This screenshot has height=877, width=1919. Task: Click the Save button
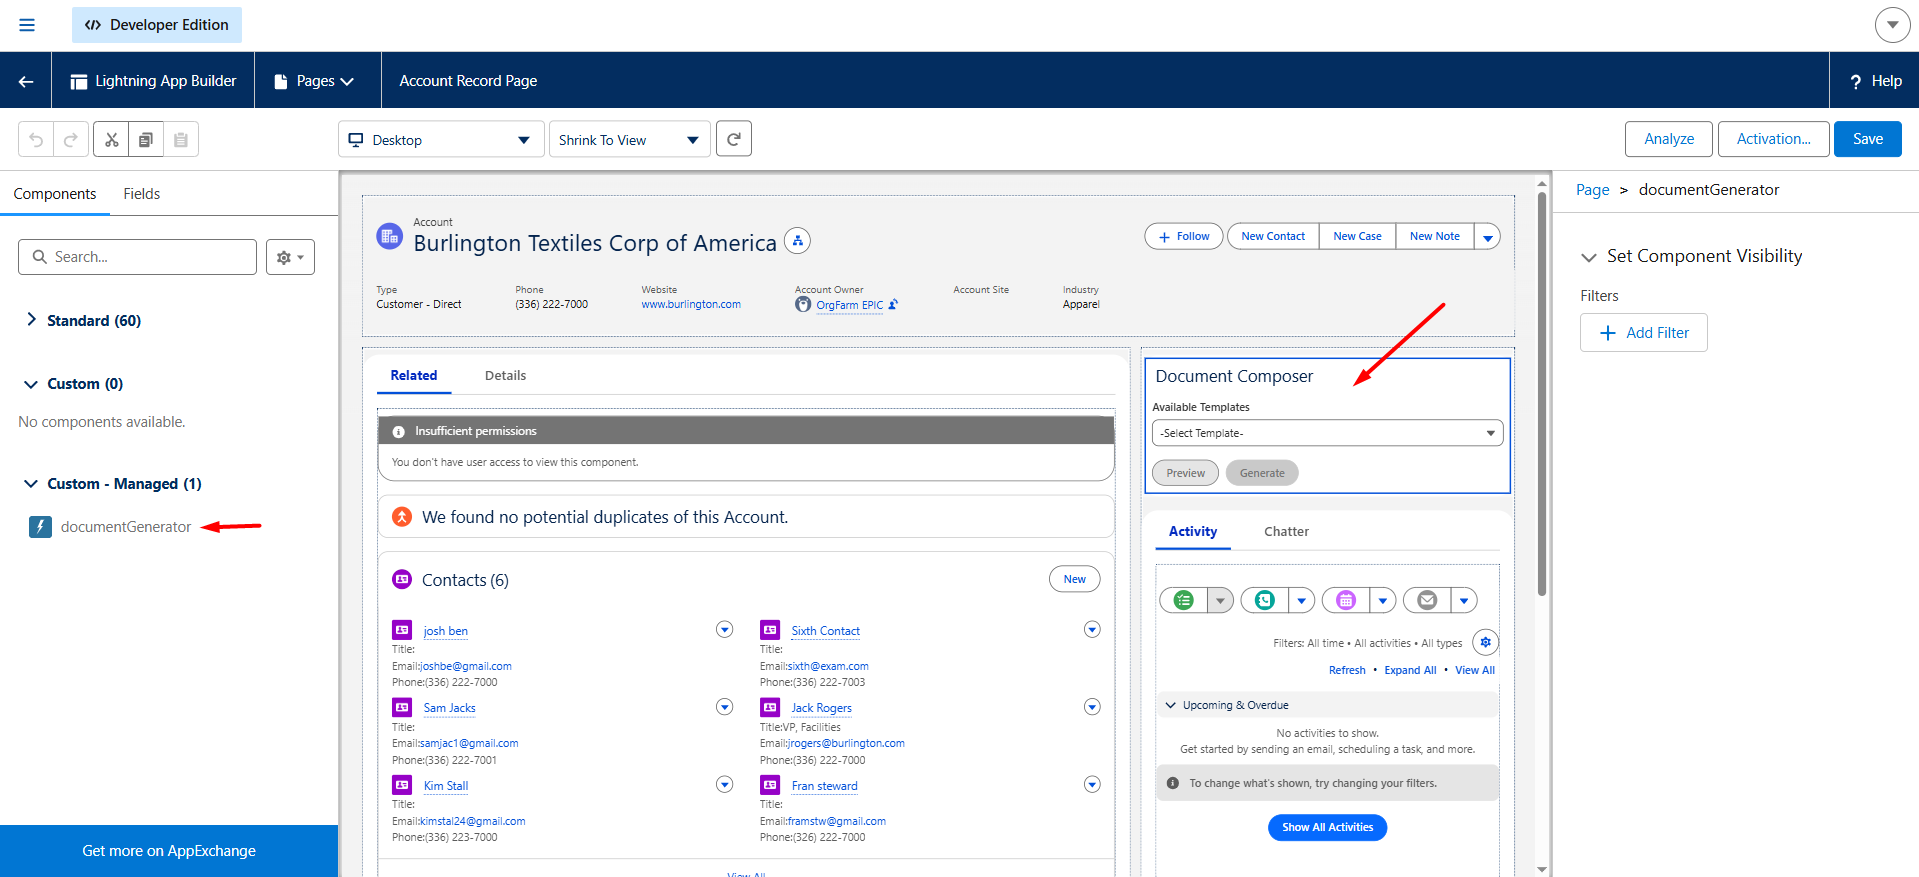(x=1867, y=139)
